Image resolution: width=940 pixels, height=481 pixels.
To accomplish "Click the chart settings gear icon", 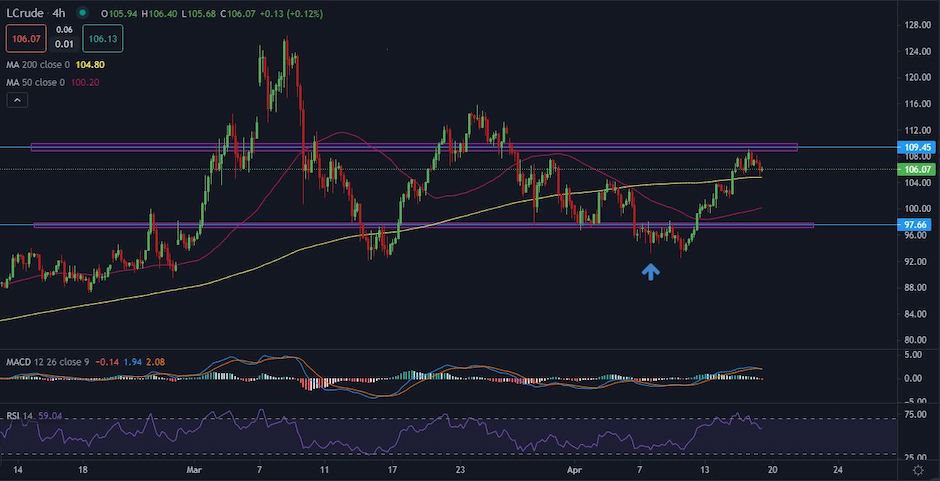I will coord(918,468).
